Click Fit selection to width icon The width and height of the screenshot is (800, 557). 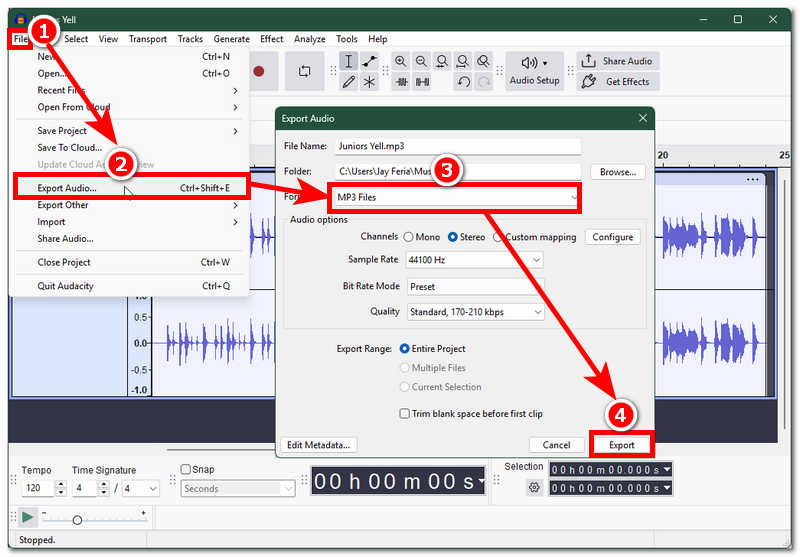pos(442,62)
